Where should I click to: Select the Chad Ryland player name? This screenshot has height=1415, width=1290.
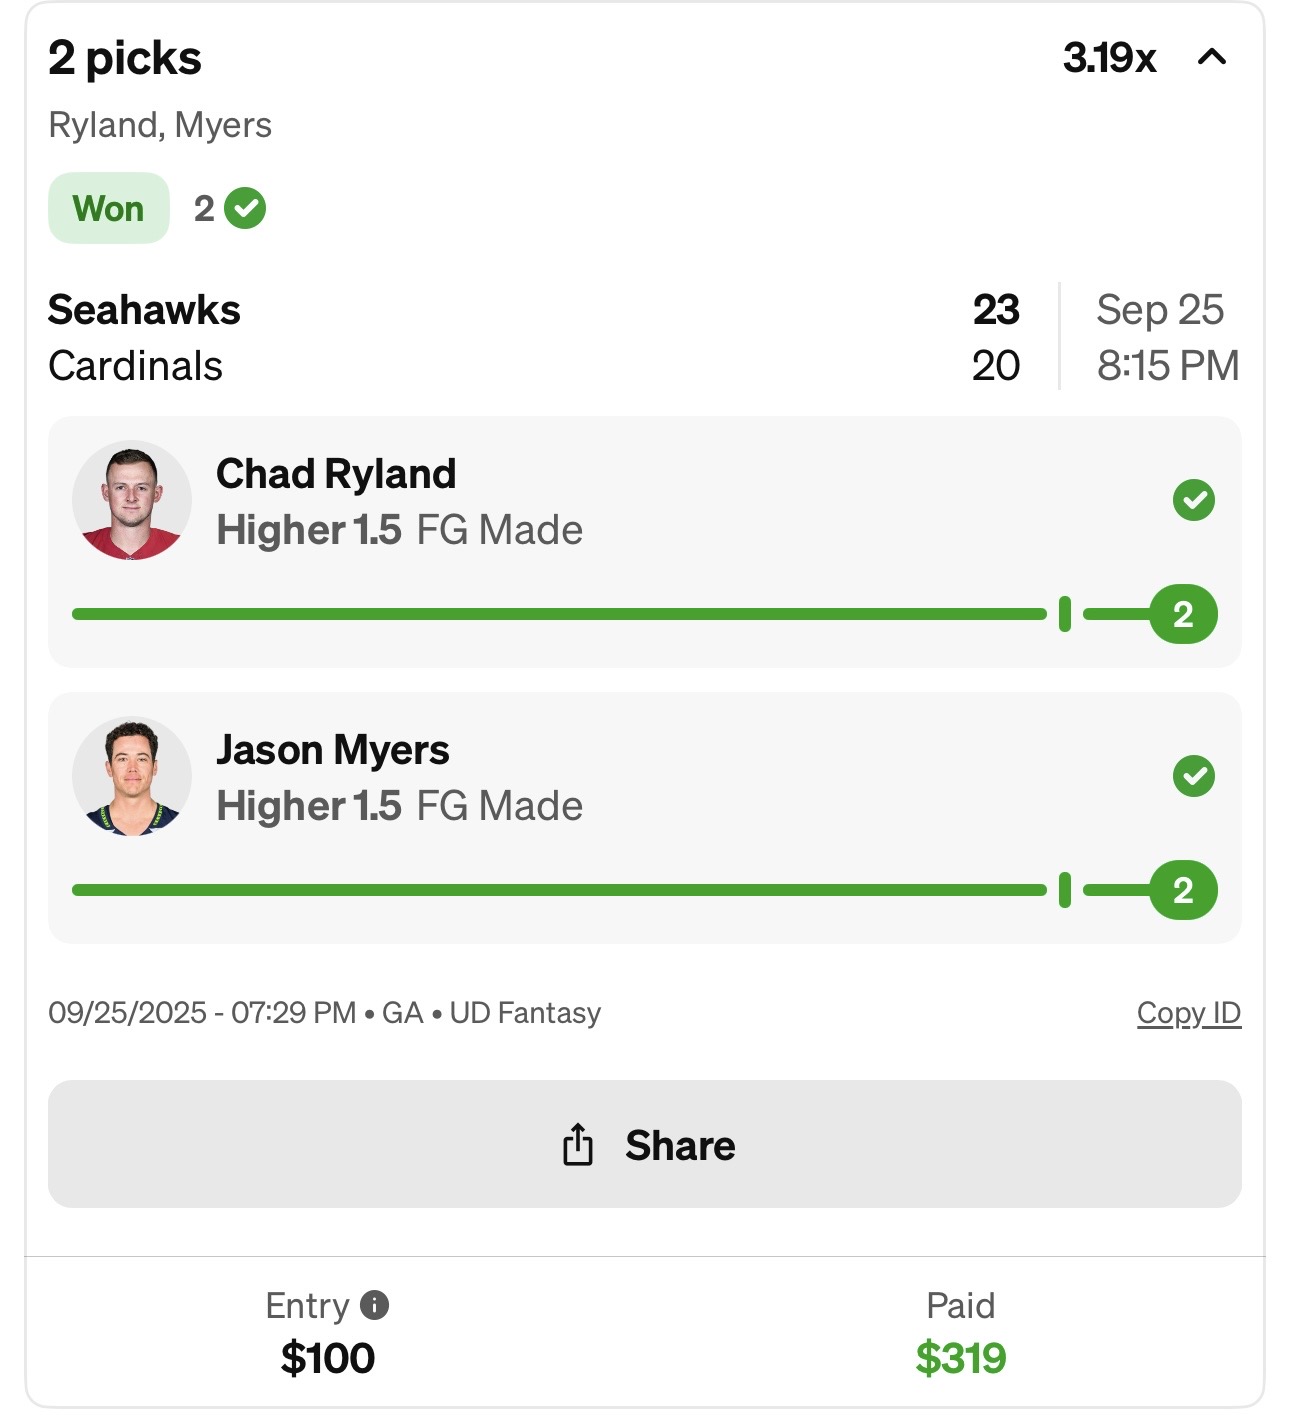[x=336, y=474]
